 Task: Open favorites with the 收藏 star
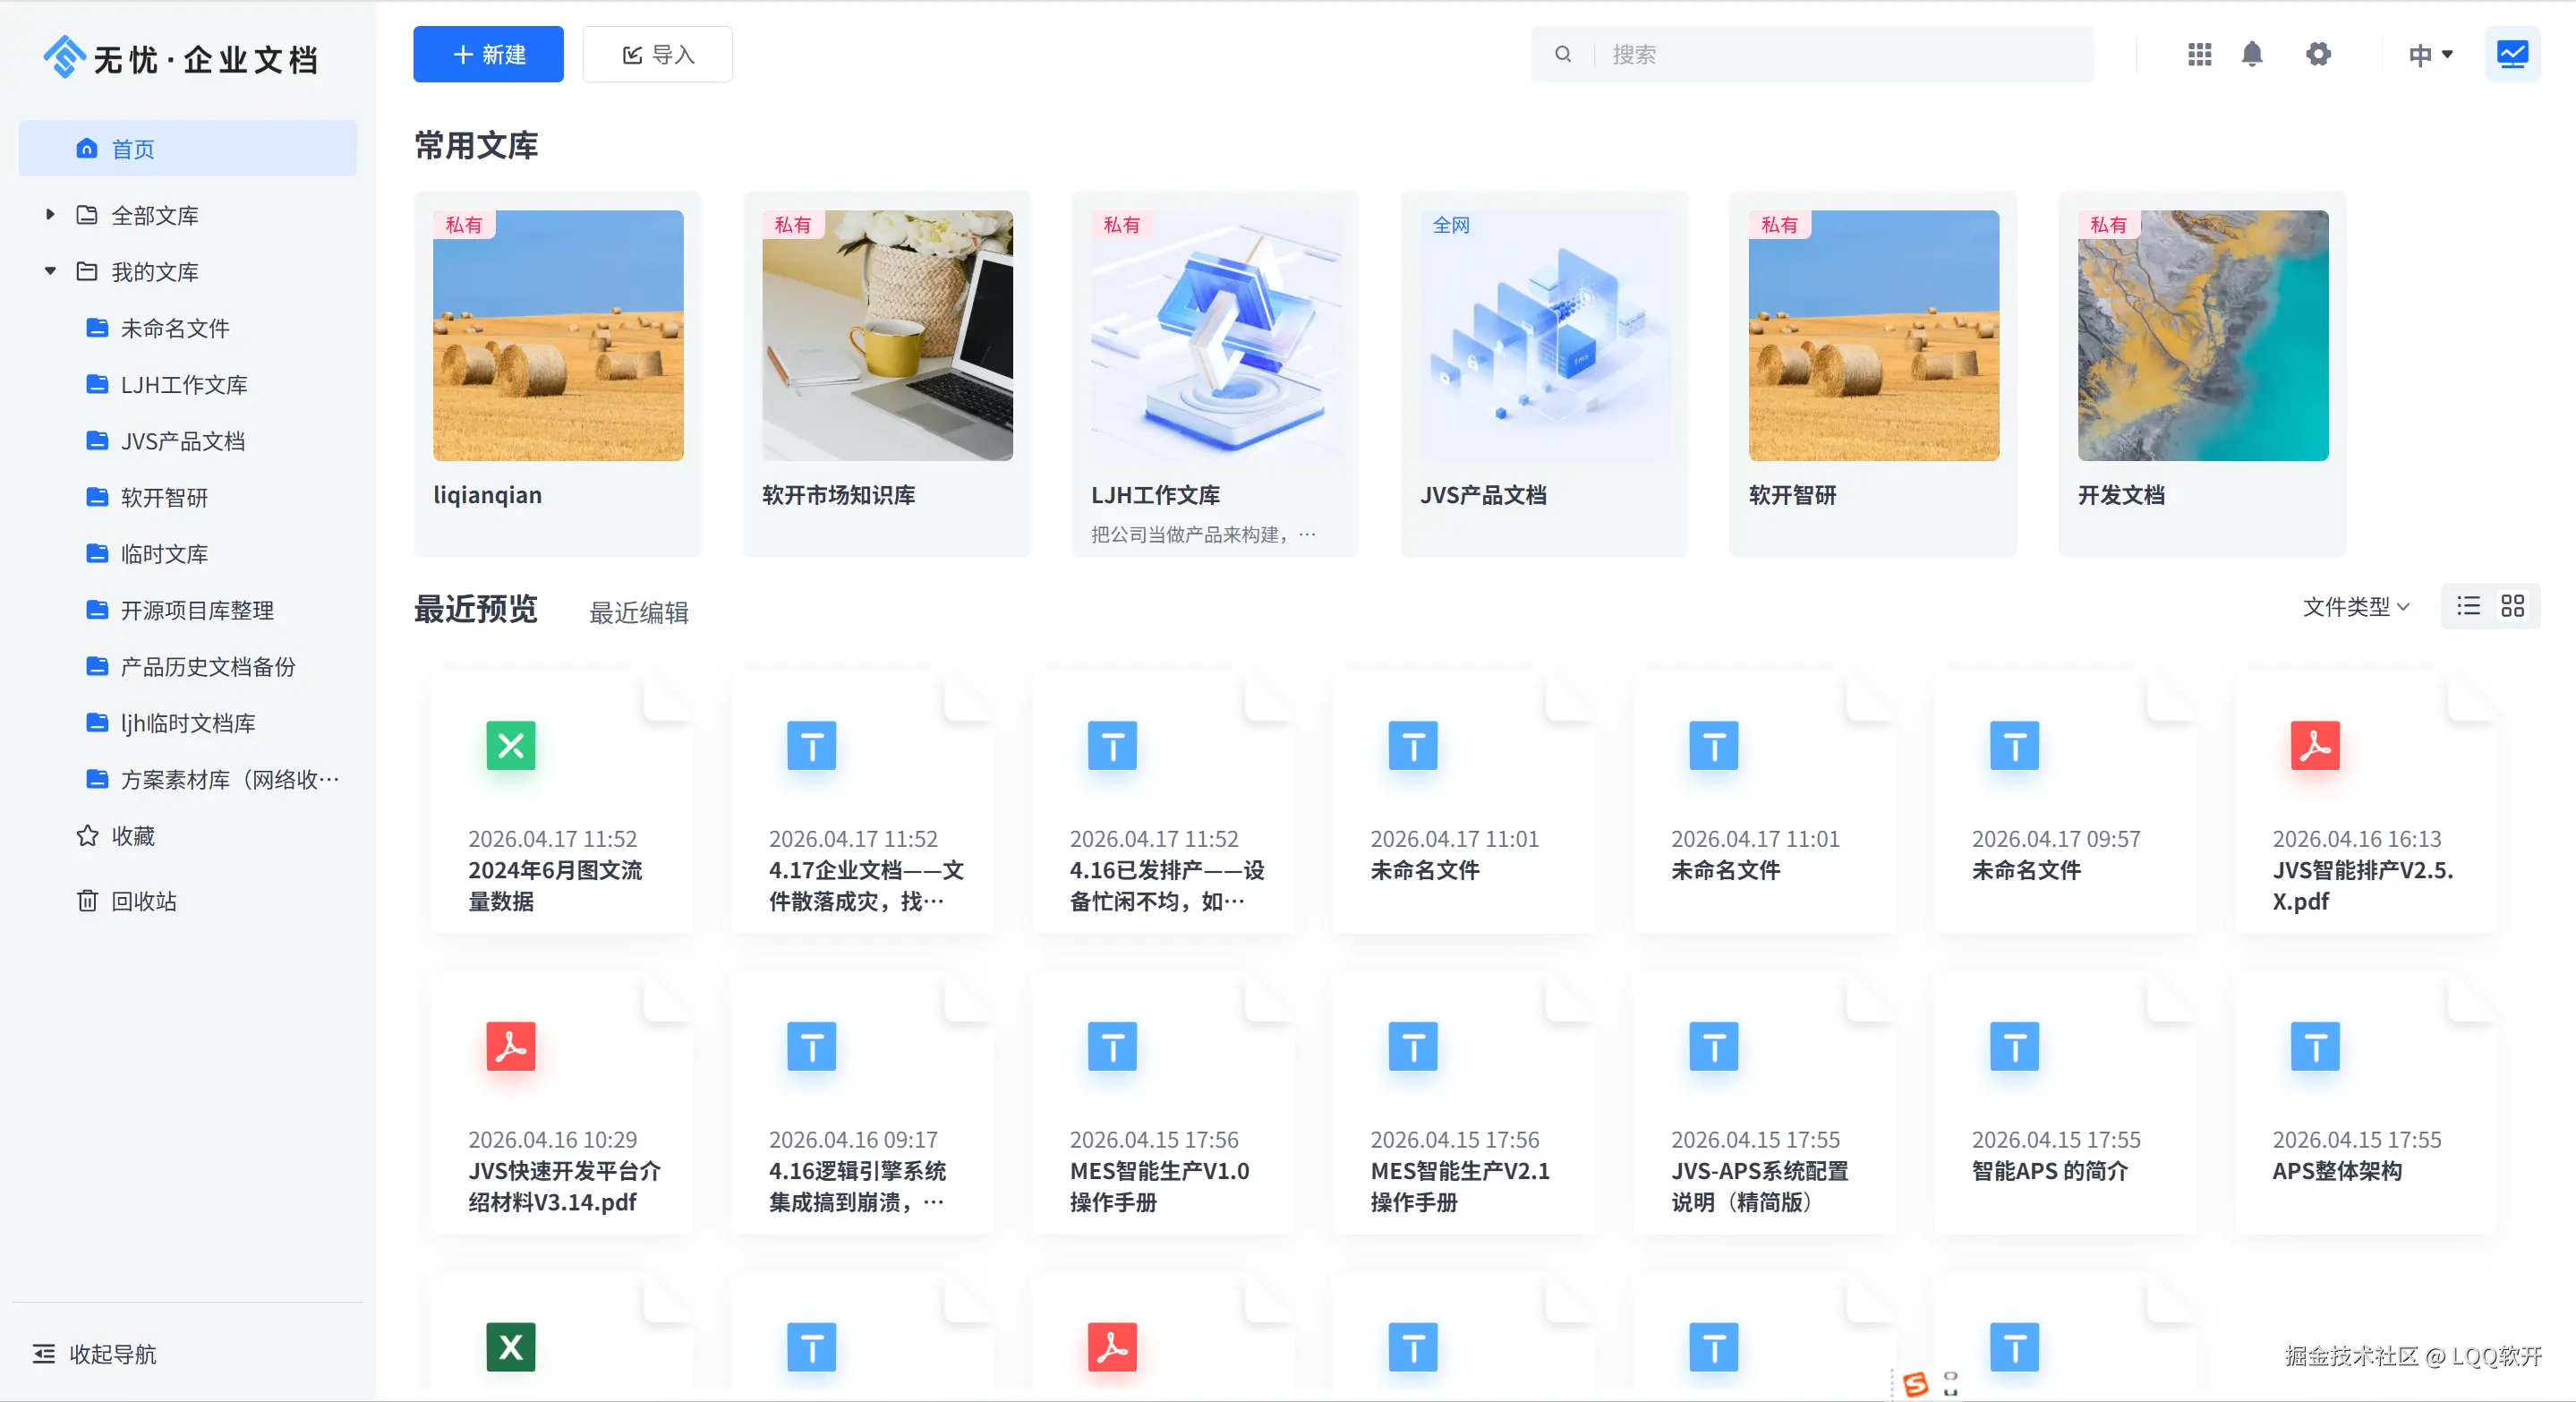(131, 836)
